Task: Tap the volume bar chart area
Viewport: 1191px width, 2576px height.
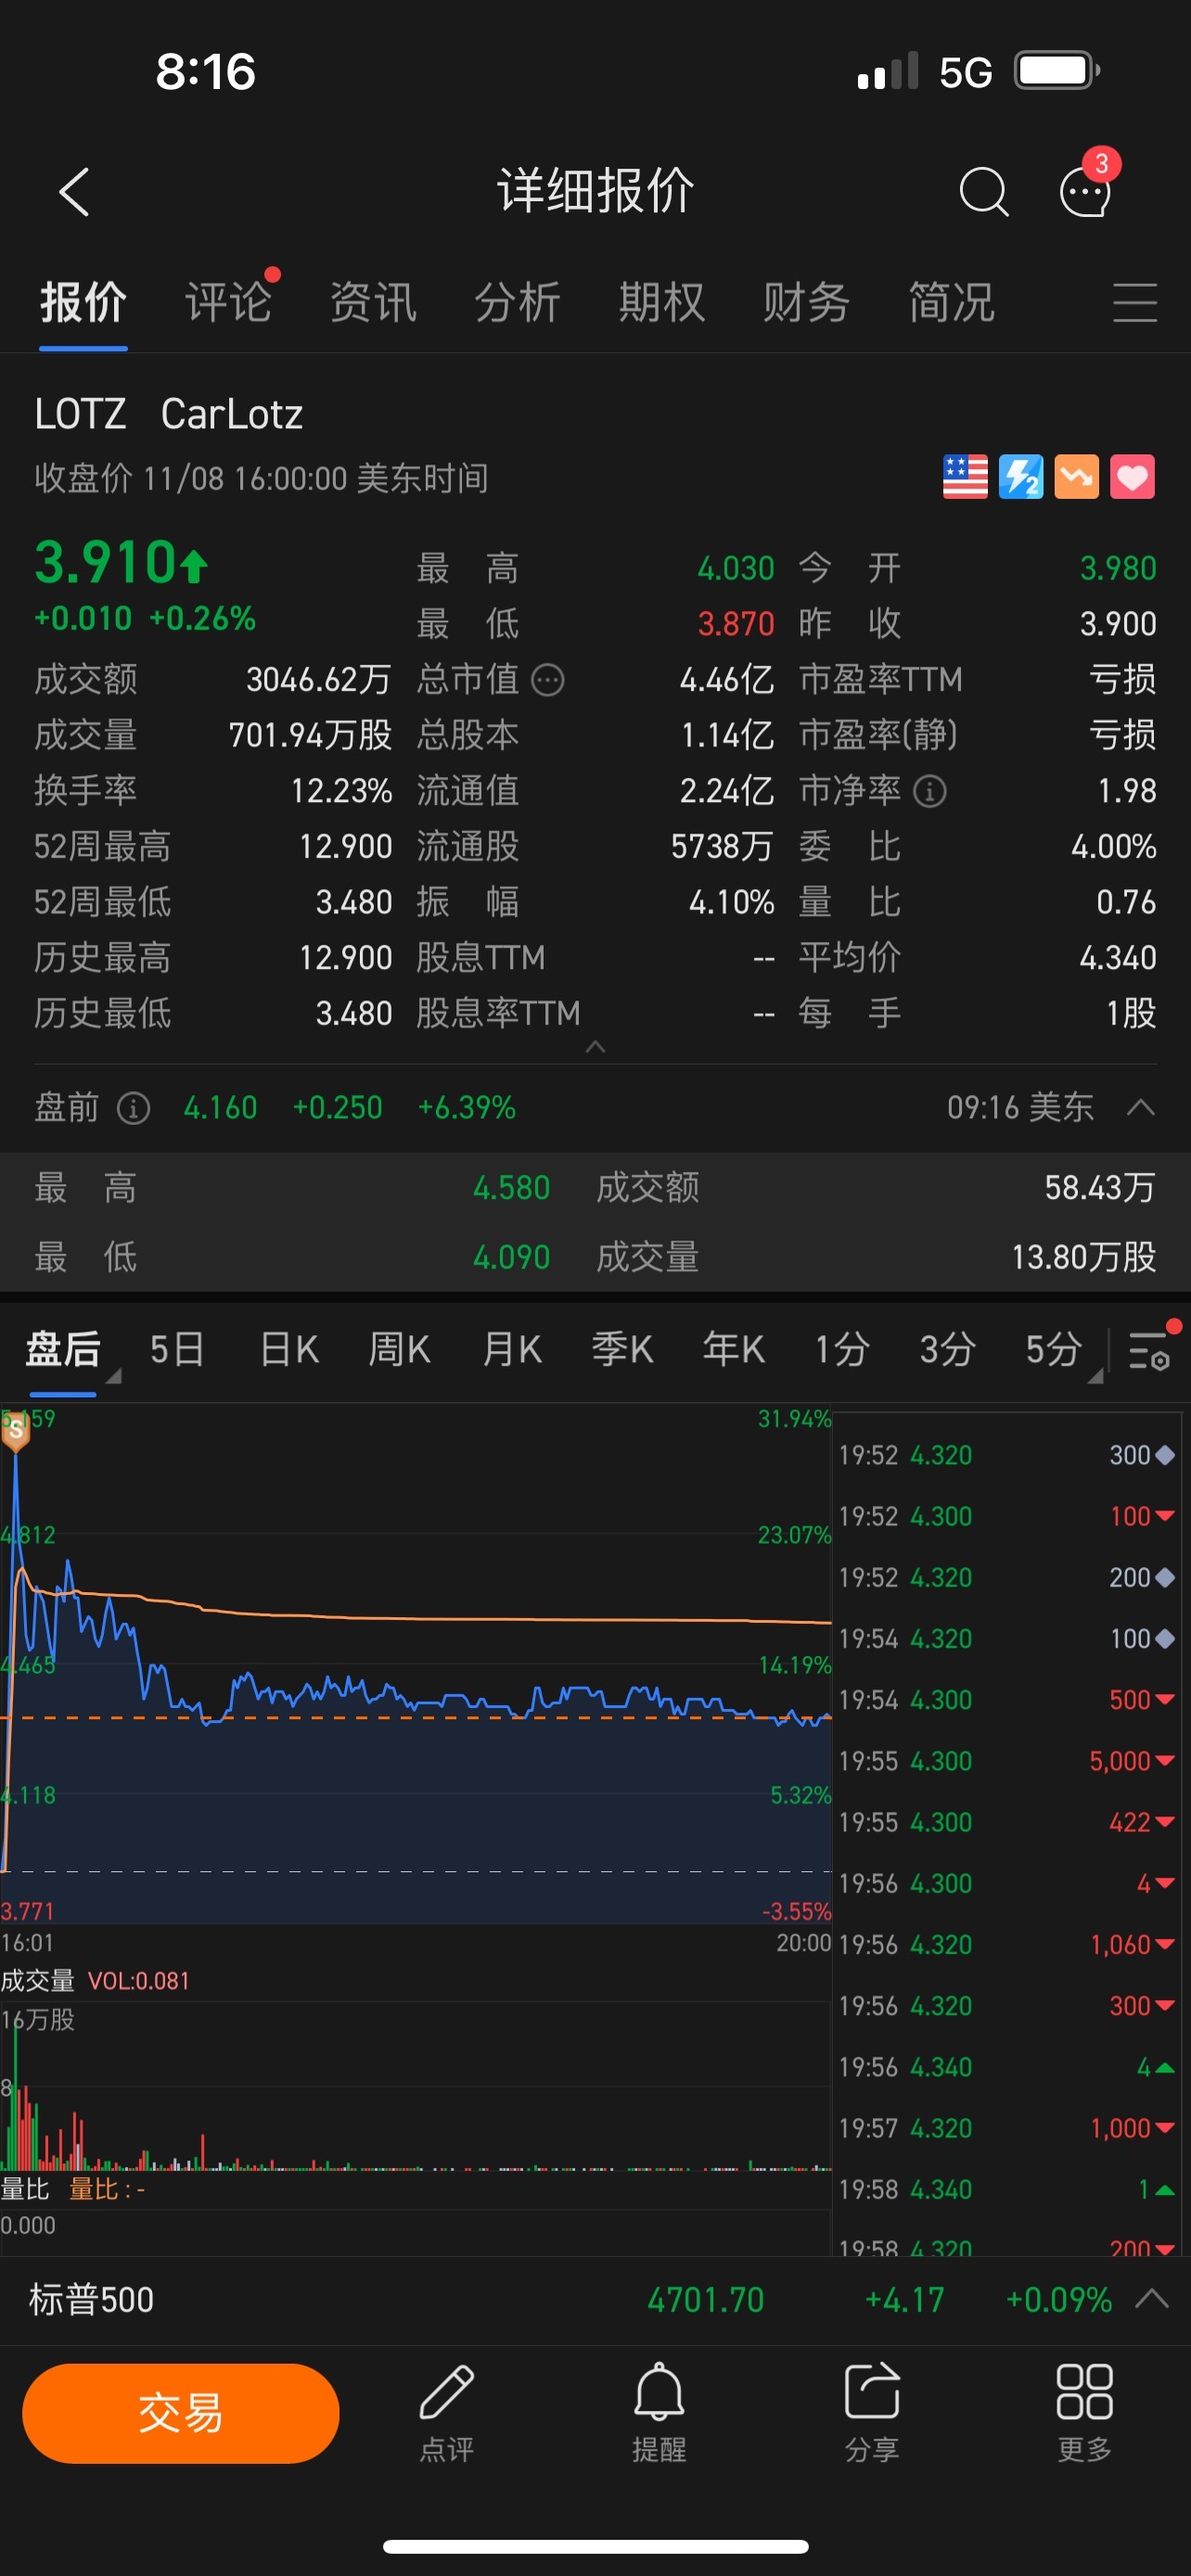Action: [x=416, y=2086]
